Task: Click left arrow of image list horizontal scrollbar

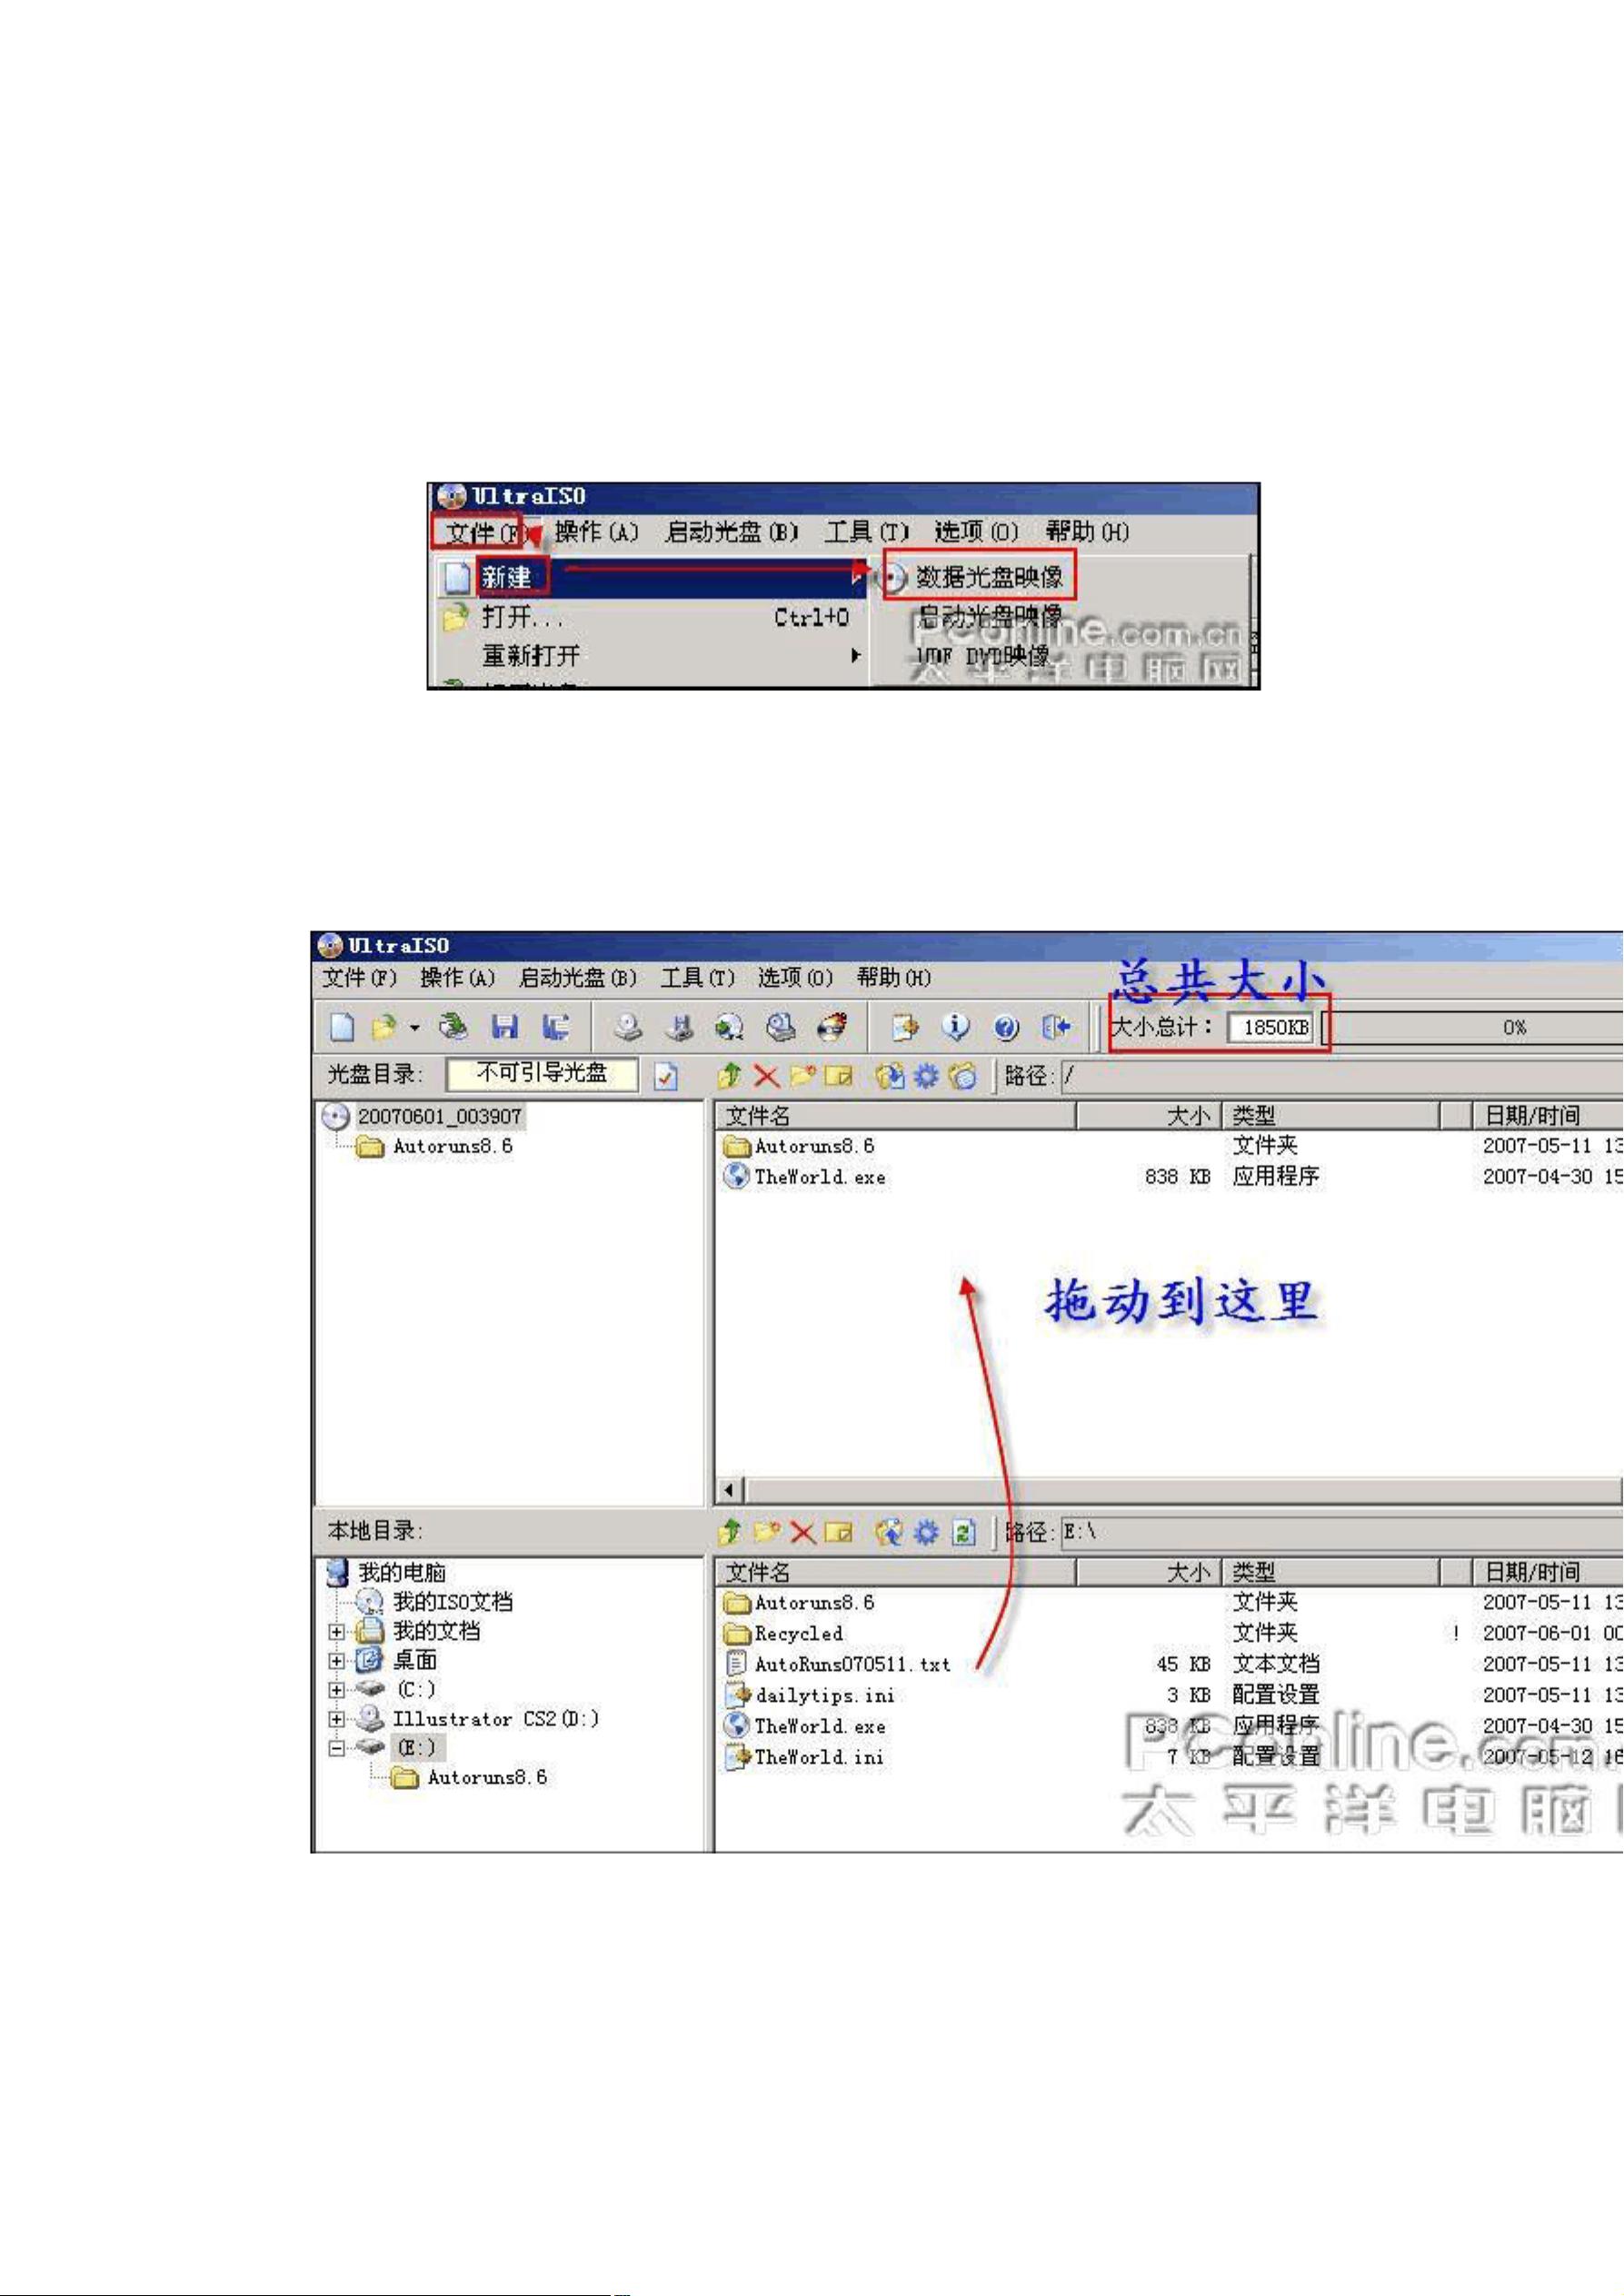Action: (729, 1491)
